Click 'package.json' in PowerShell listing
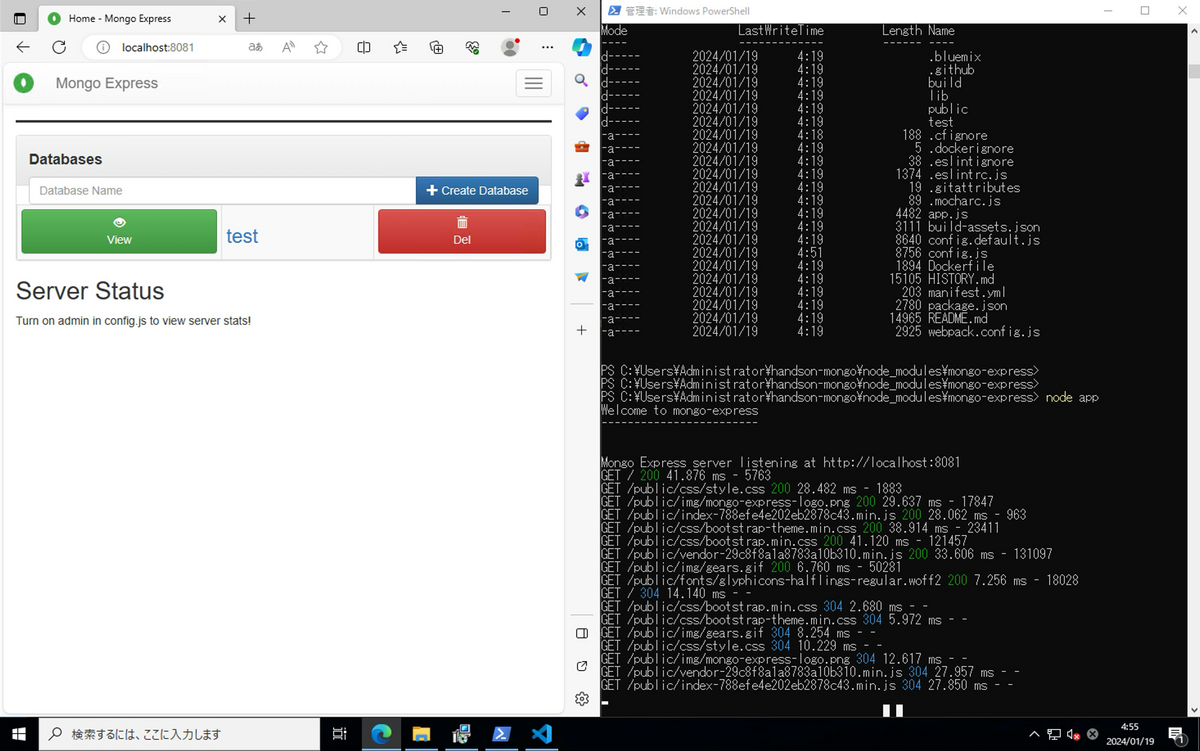This screenshot has height=751, width=1200. (968, 305)
